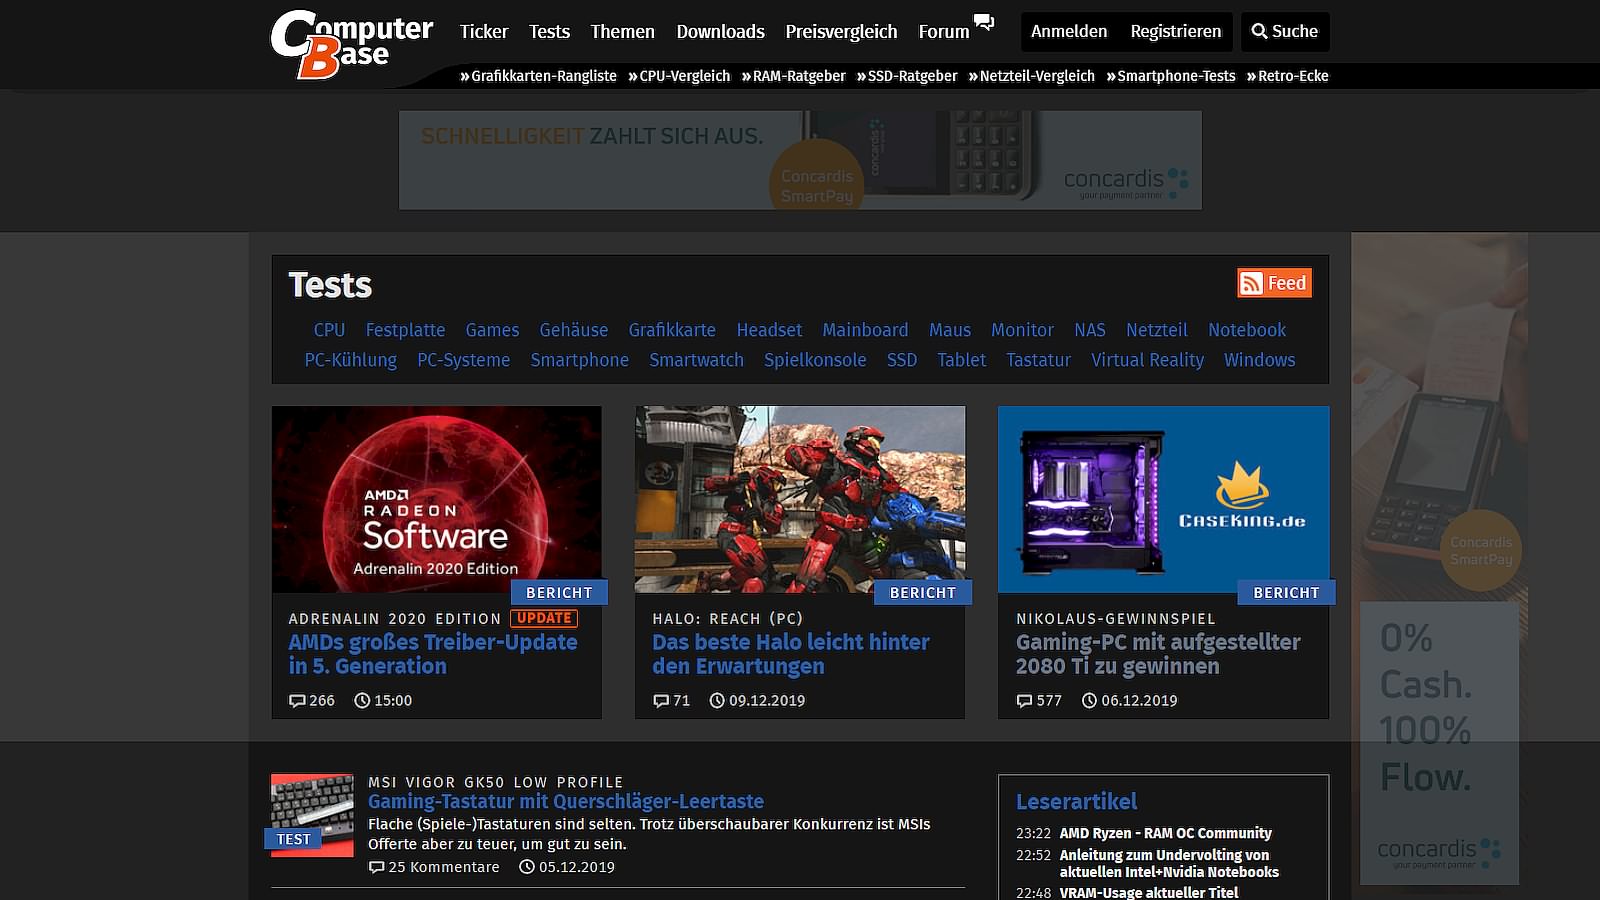Filter tests by Headset
The width and height of the screenshot is (1600, 900).
pyautogui.click(x=769, y=330)
